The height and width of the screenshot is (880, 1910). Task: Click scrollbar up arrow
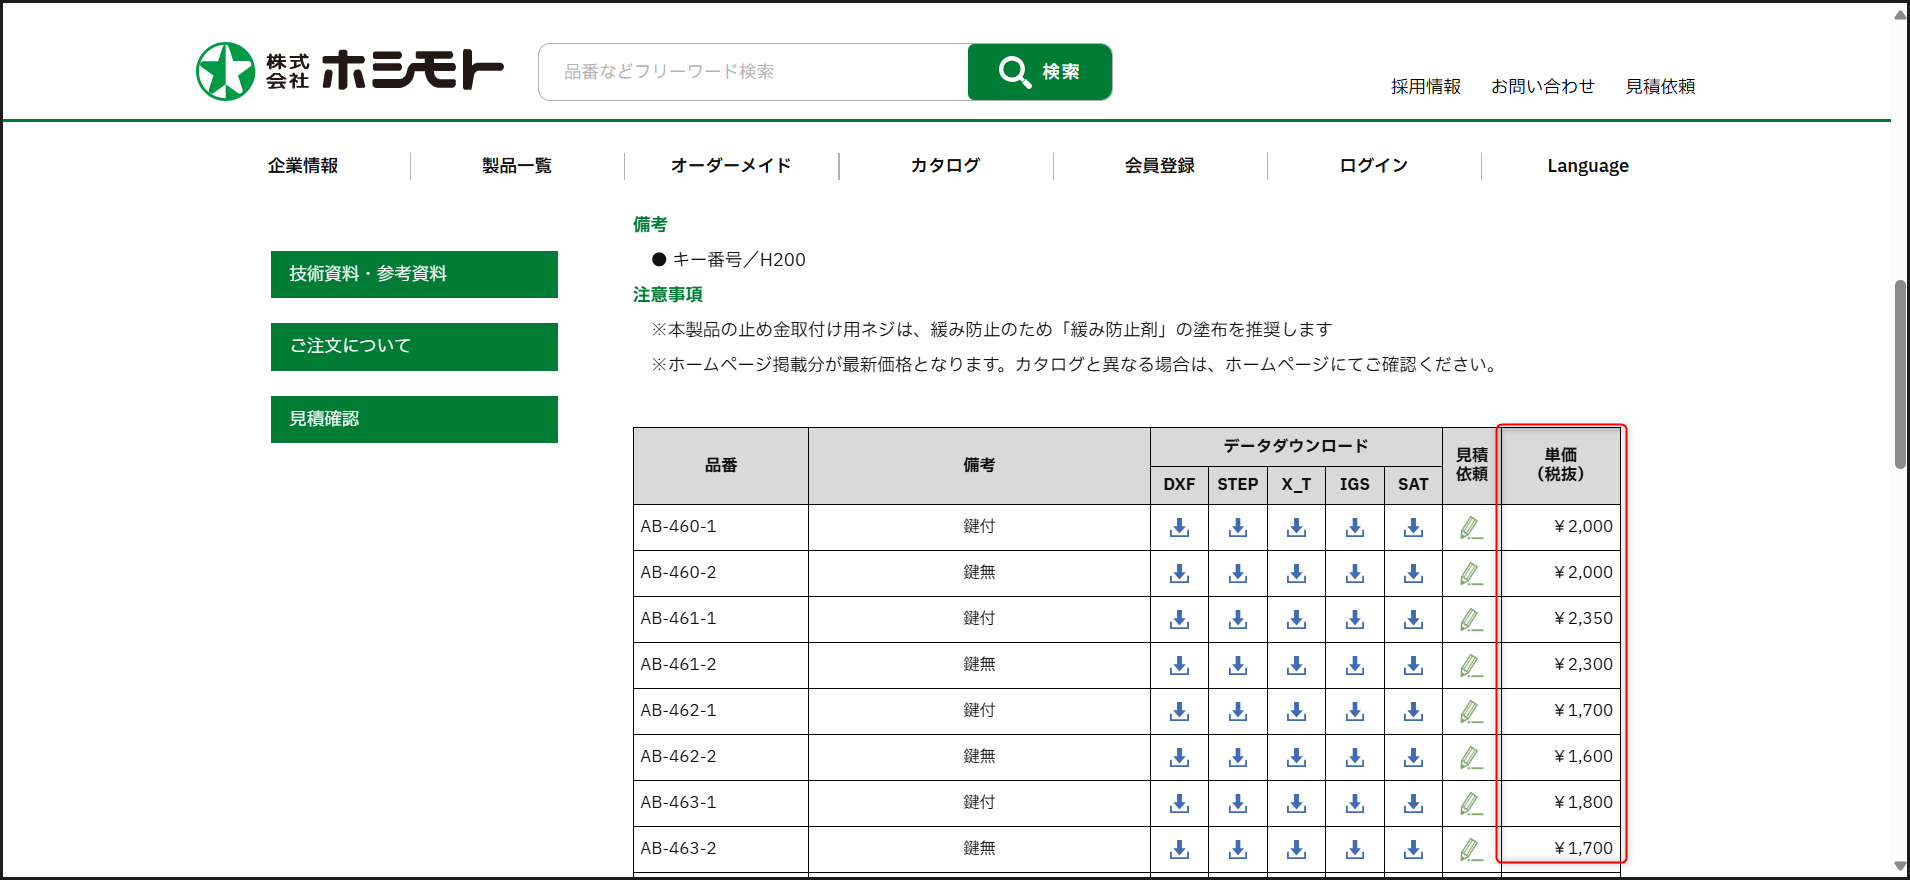tap(1900, 14)
